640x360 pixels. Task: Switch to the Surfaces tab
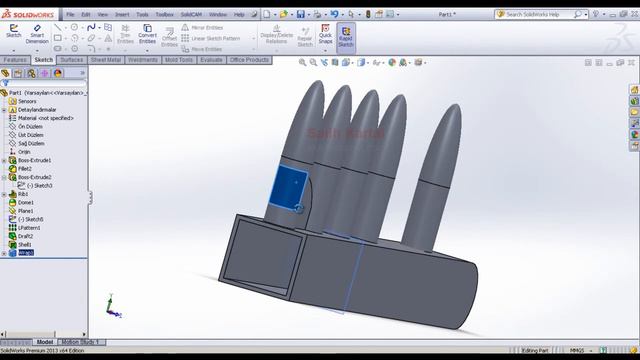(x=71, y=60)
